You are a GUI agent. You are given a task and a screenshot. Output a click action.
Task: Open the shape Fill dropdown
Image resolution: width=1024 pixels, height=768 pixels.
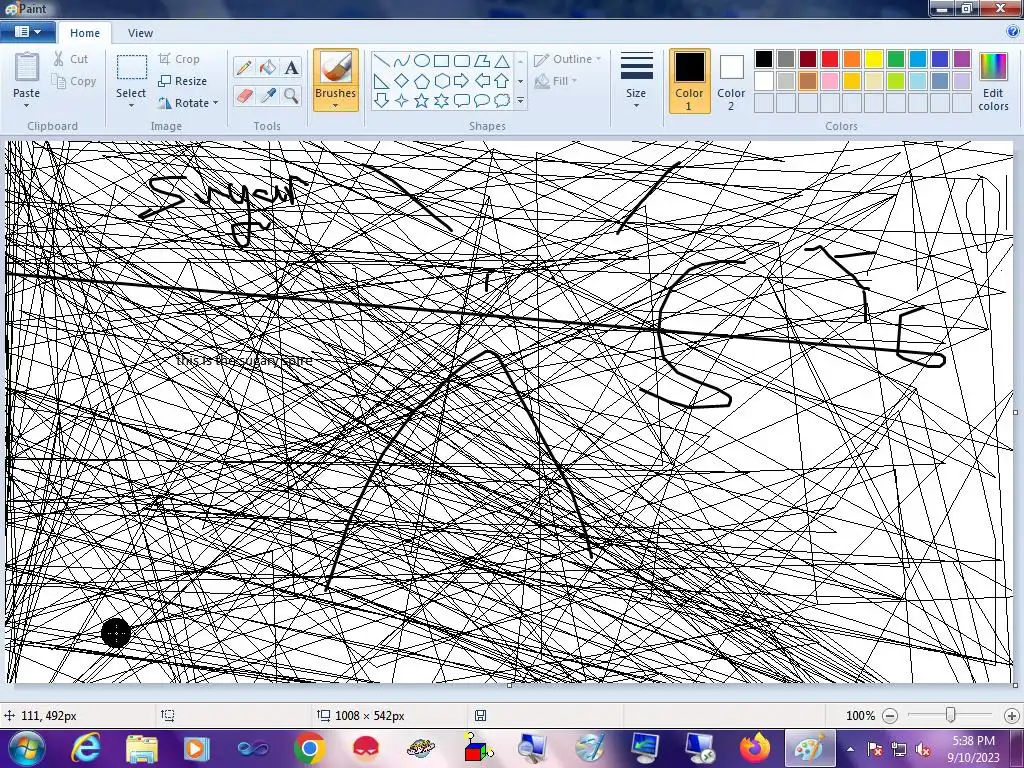coord(556,81)
